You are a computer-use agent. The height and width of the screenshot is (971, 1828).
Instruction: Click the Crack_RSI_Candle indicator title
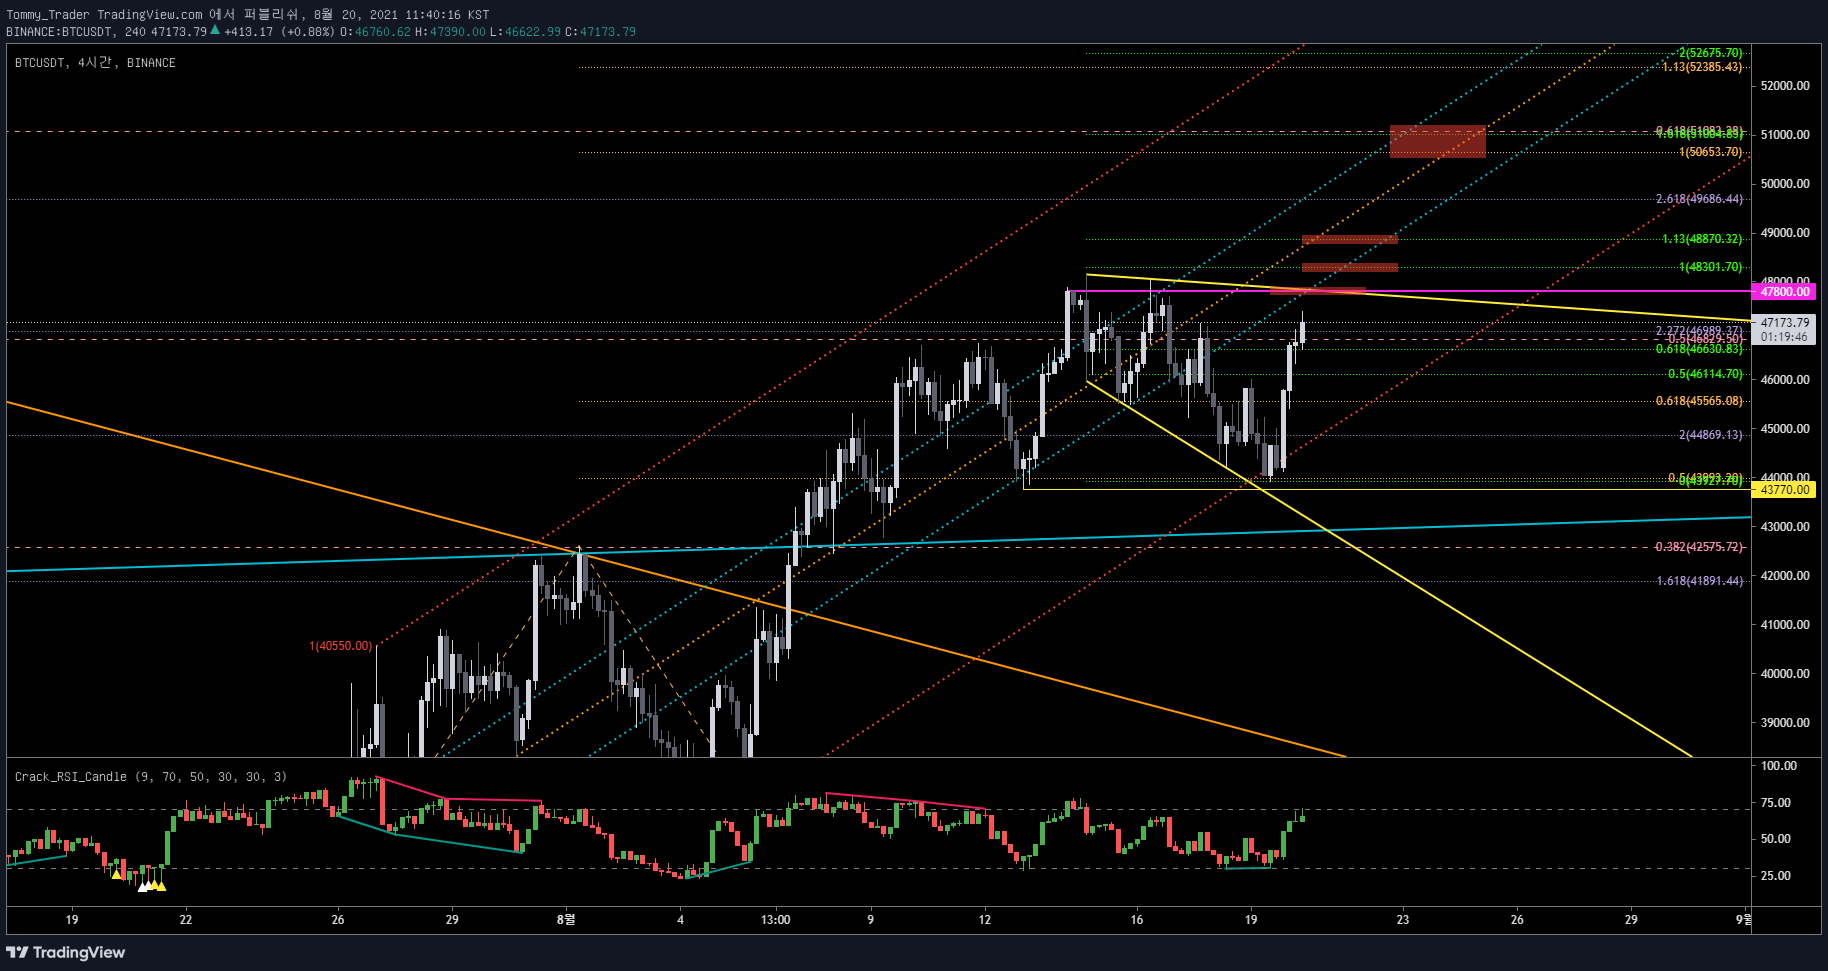tap(151, 777)
